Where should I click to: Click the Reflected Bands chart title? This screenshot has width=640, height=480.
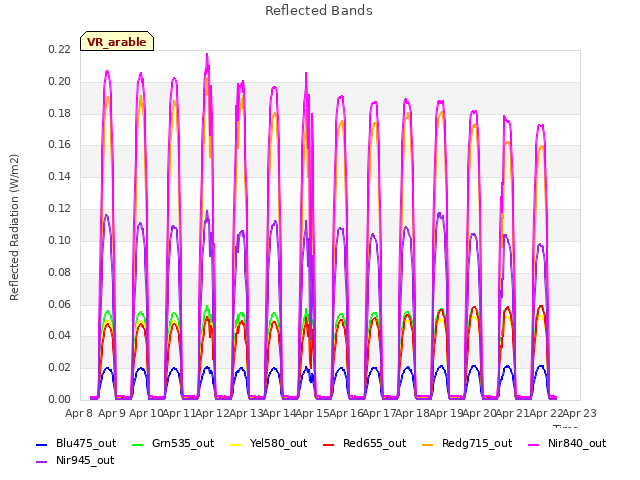(319, 11)
